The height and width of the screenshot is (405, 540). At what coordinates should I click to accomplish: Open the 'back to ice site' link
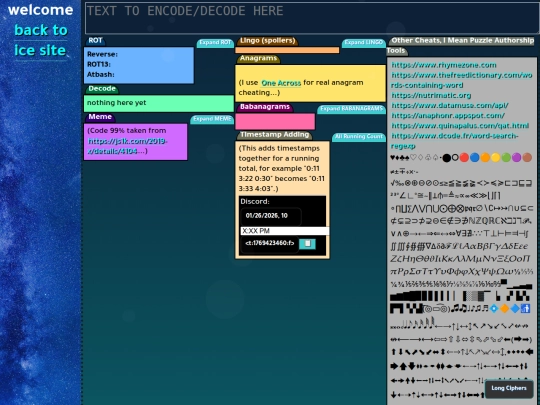(x=40, y=40)
